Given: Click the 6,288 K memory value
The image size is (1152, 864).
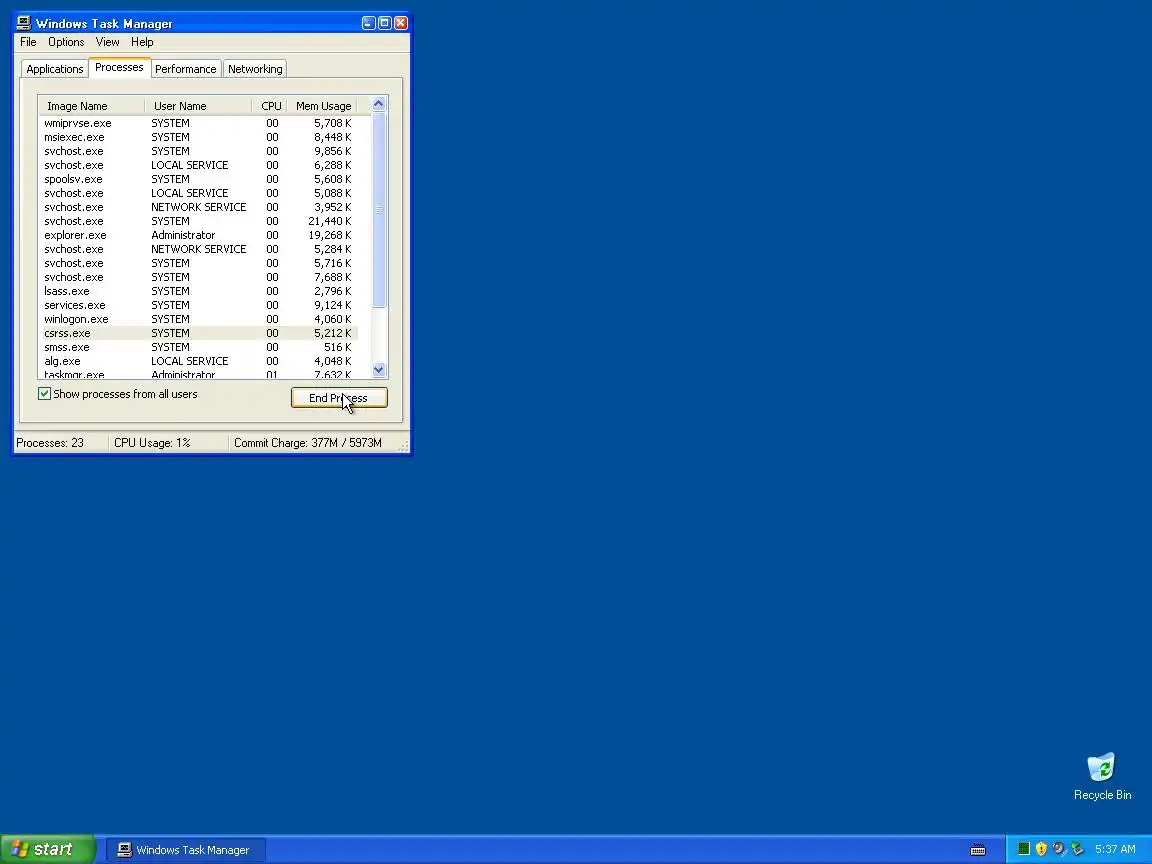Looking at the screenshot, I should pyautogui.click(x=332, y=165).
